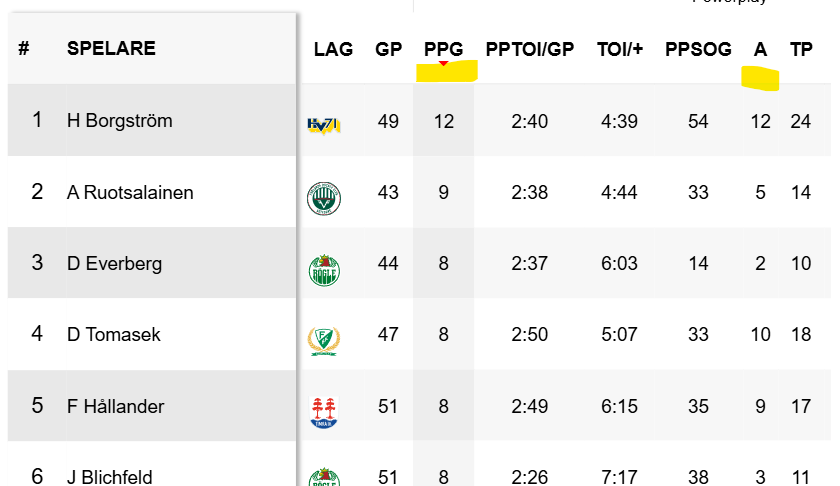This screenshot has width=840, height=486.
Task: Open player H Borgström
Action: (x=120, y=121)
